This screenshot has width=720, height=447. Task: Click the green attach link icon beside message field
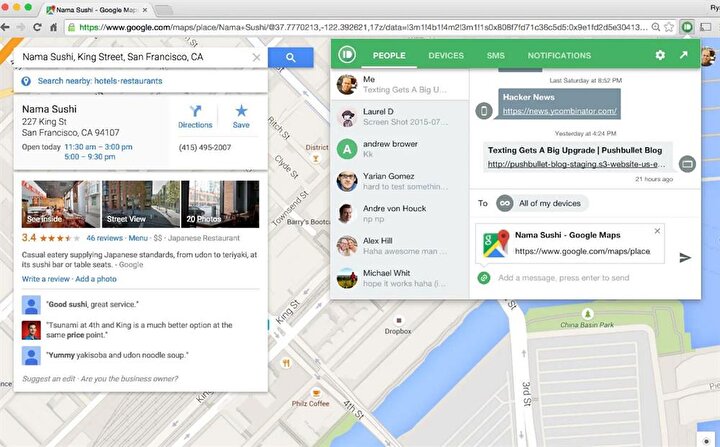(484, 277)
